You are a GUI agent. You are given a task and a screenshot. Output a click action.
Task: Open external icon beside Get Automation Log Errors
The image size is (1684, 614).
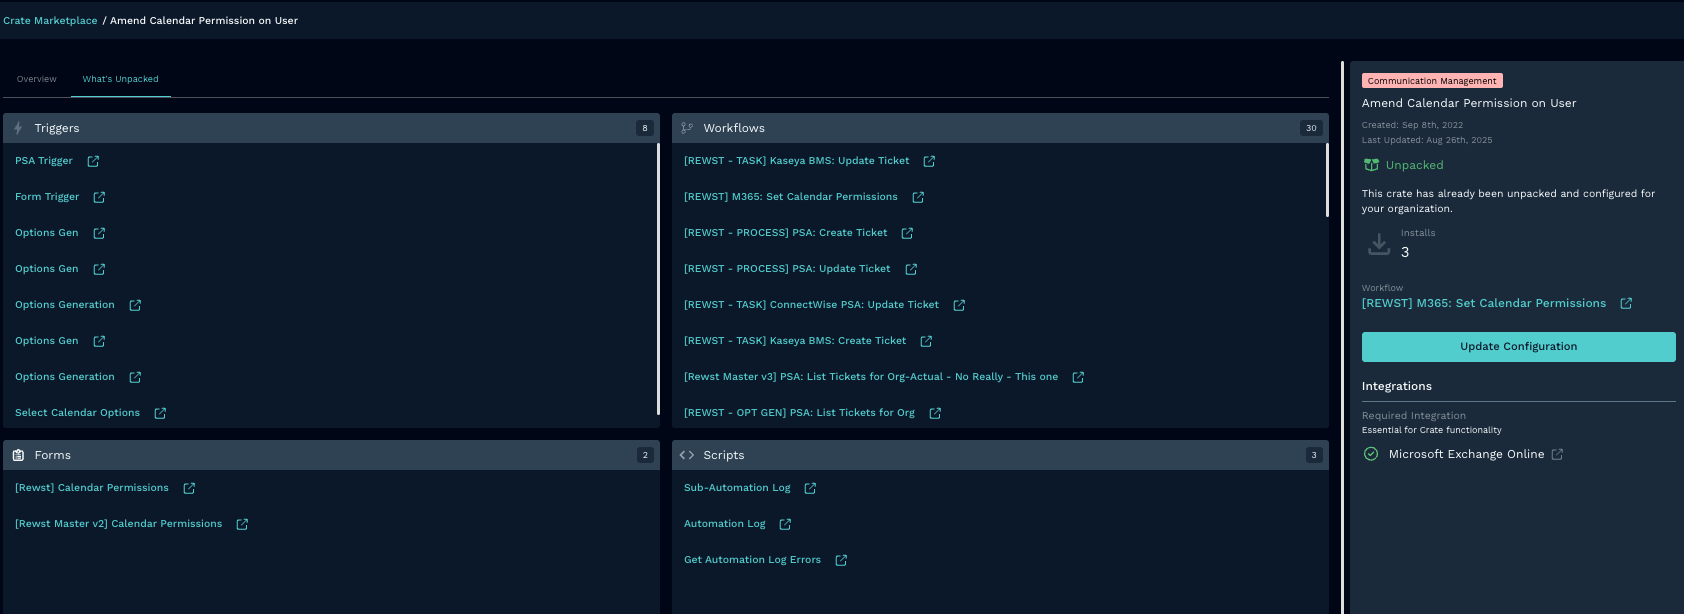pos(841,560)
